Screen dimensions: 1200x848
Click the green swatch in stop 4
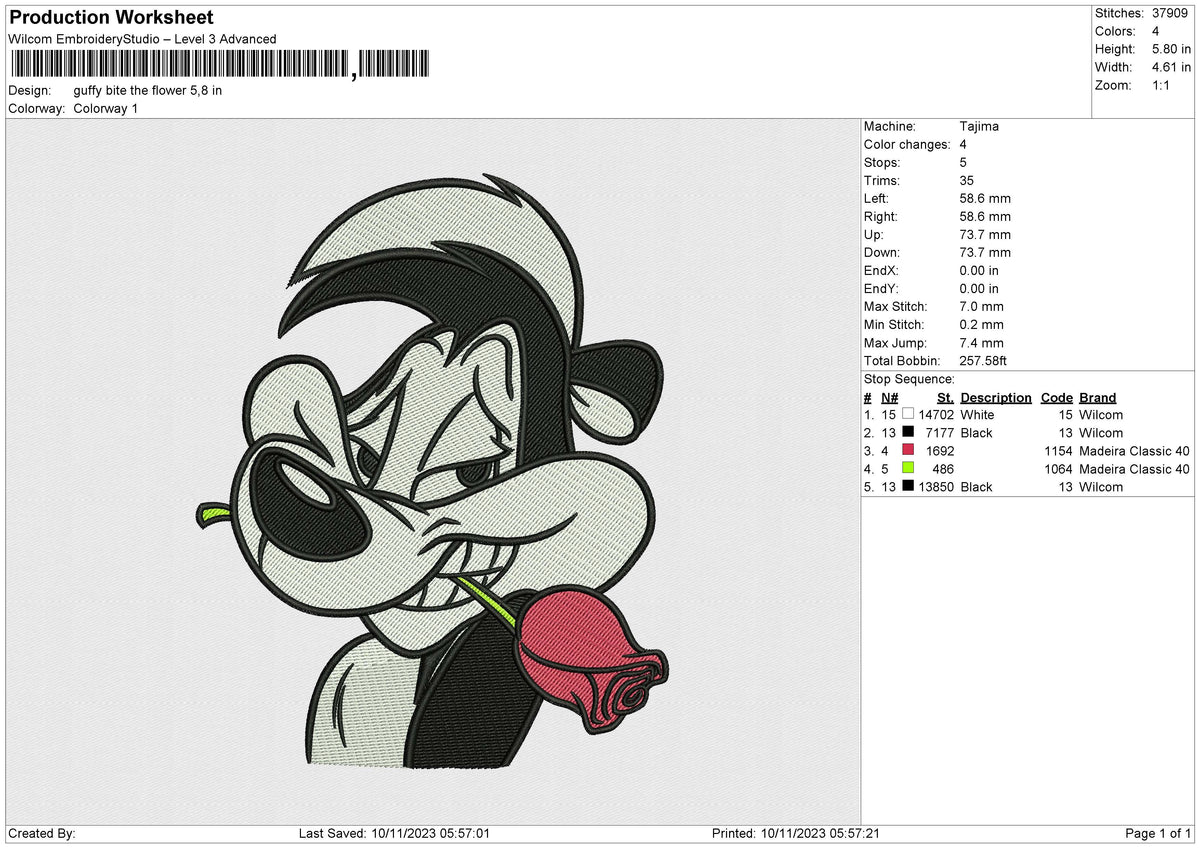point(908,468)
